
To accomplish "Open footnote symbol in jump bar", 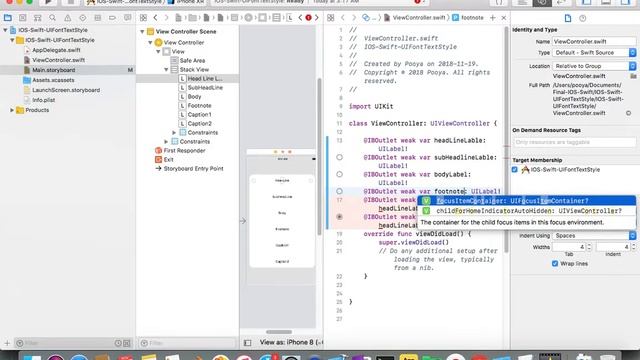I will coord(468,18).
